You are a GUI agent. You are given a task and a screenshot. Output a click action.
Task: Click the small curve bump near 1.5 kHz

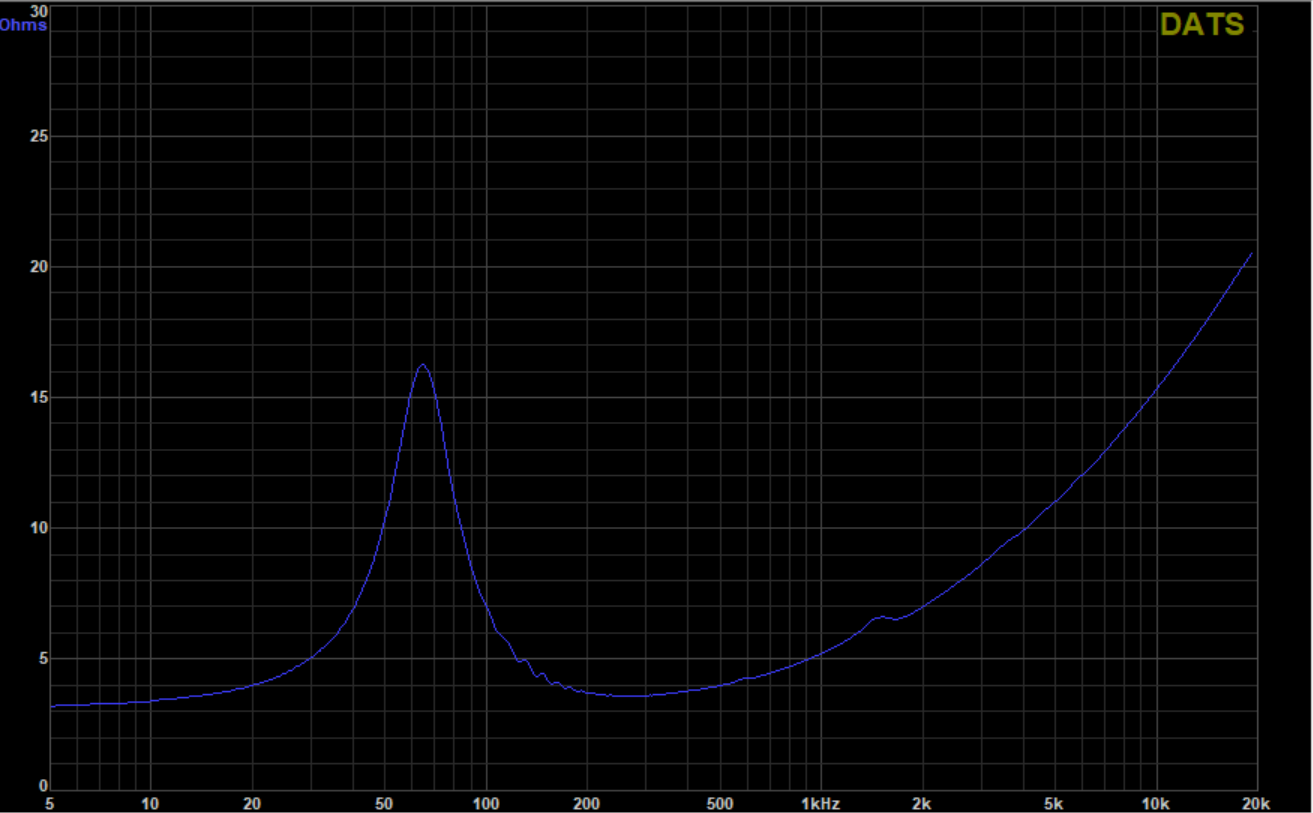point(880,618)
